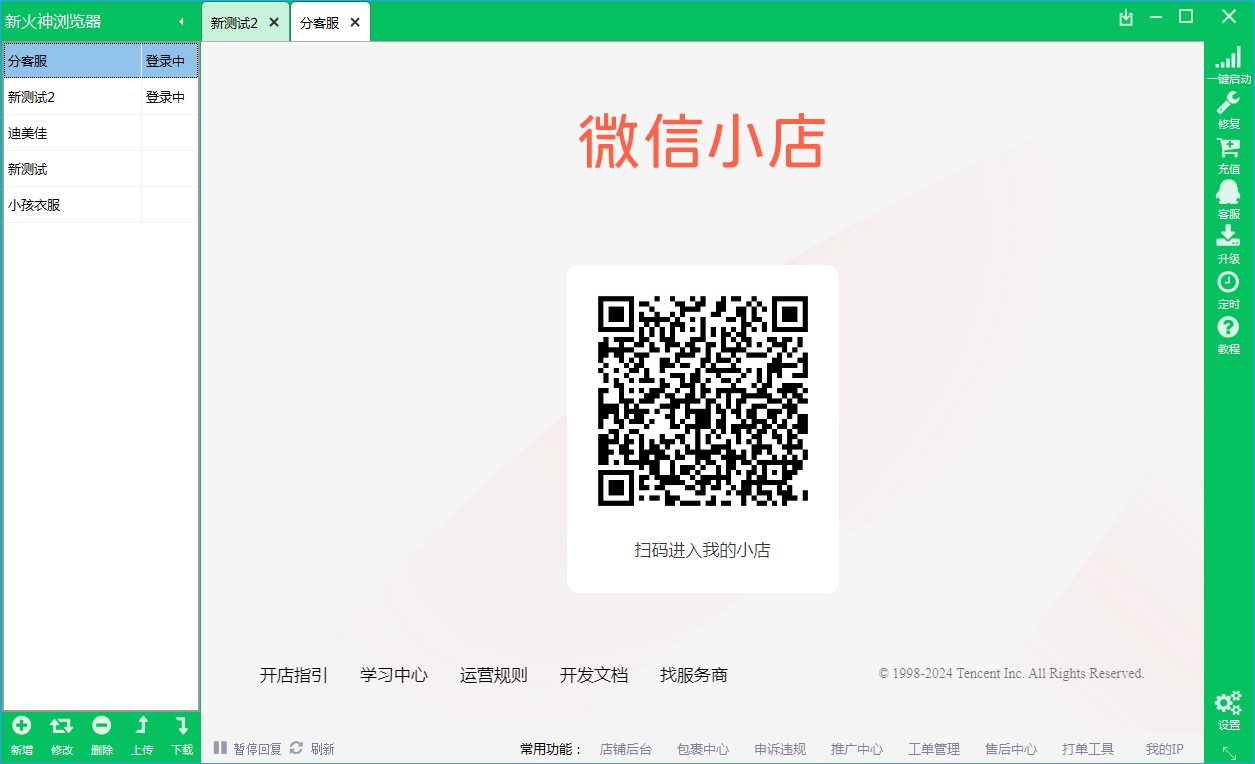The image size is (1255, 764).
Task: Click the 修改 loop arrows icon
Action: pyautogui.click(x=61, y=726)
